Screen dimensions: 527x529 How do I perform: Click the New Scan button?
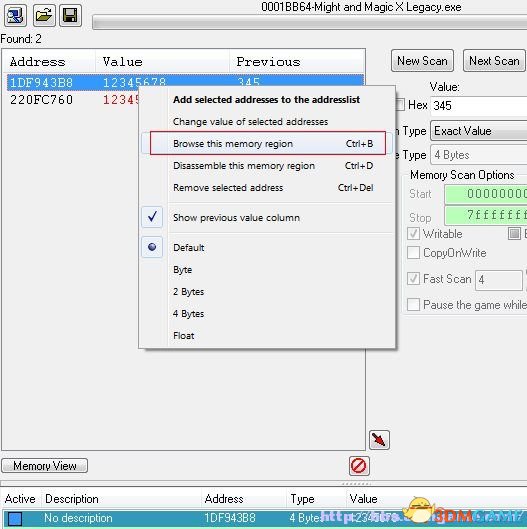click(422, 61)
